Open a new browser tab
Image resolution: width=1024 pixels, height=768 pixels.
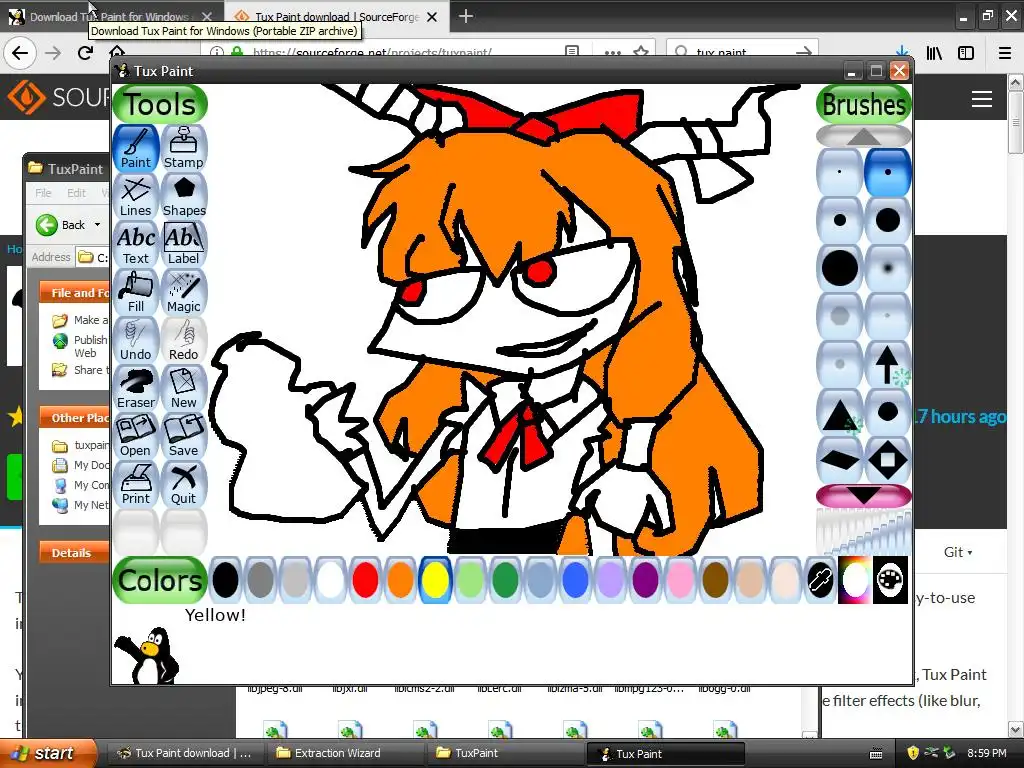coord(466,16)
